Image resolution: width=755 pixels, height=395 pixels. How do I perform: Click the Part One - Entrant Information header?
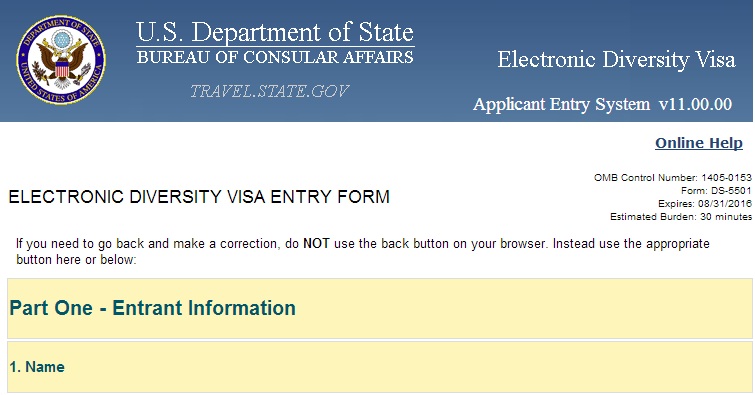(152, 308)
